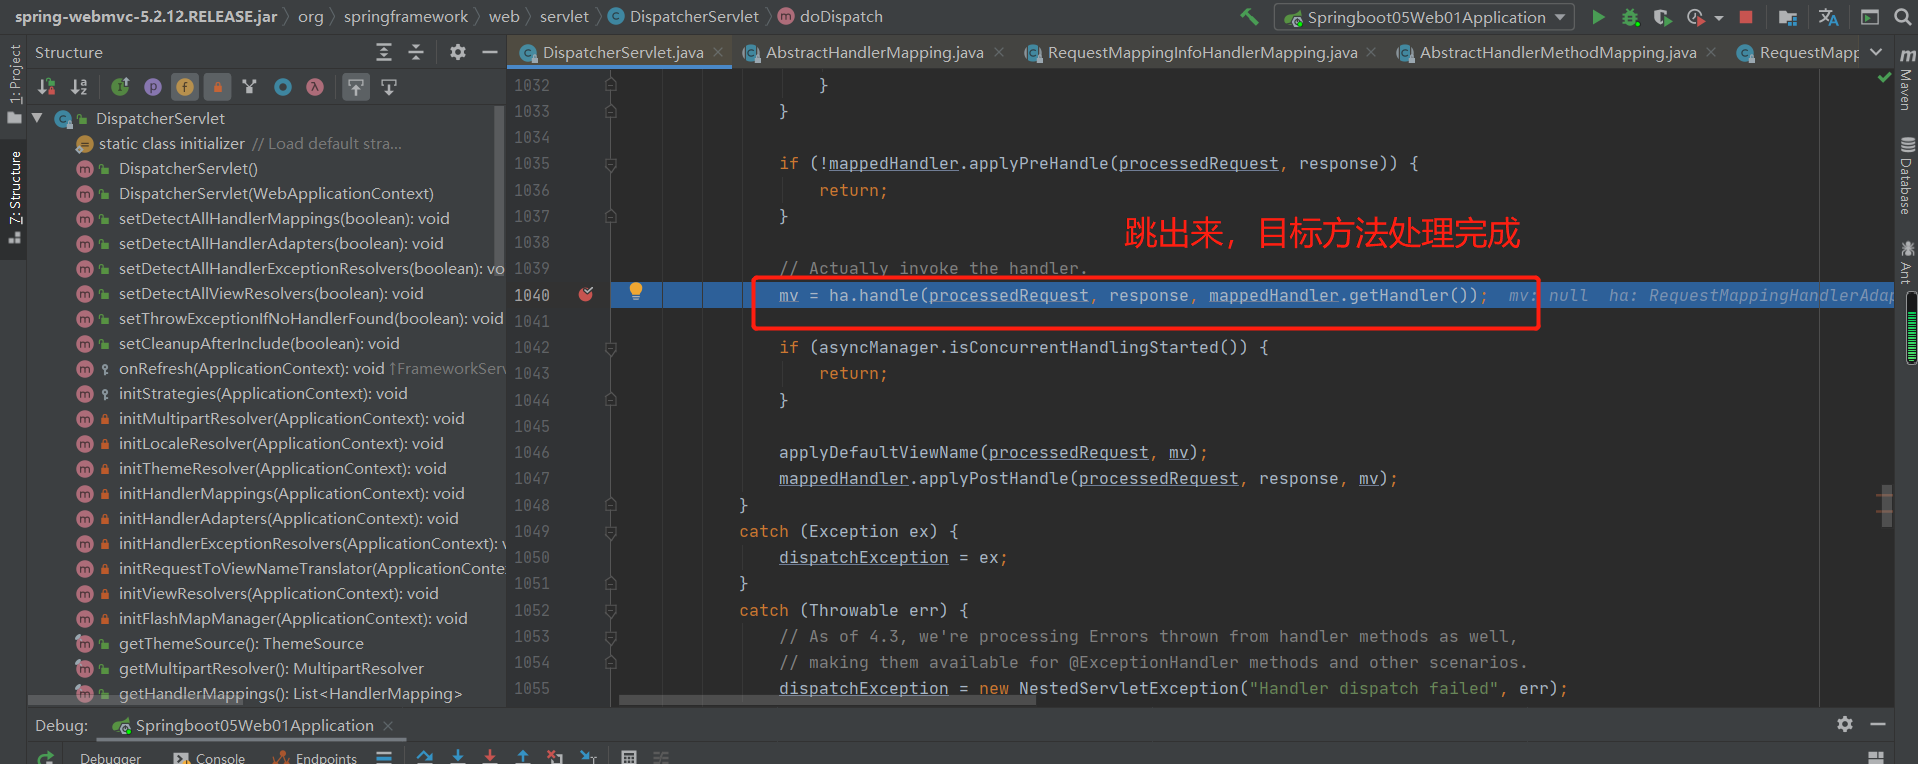Show the hidden editor tabs dropdown chevron
Screen dimensions: 1918x764
click(1876, 52)
